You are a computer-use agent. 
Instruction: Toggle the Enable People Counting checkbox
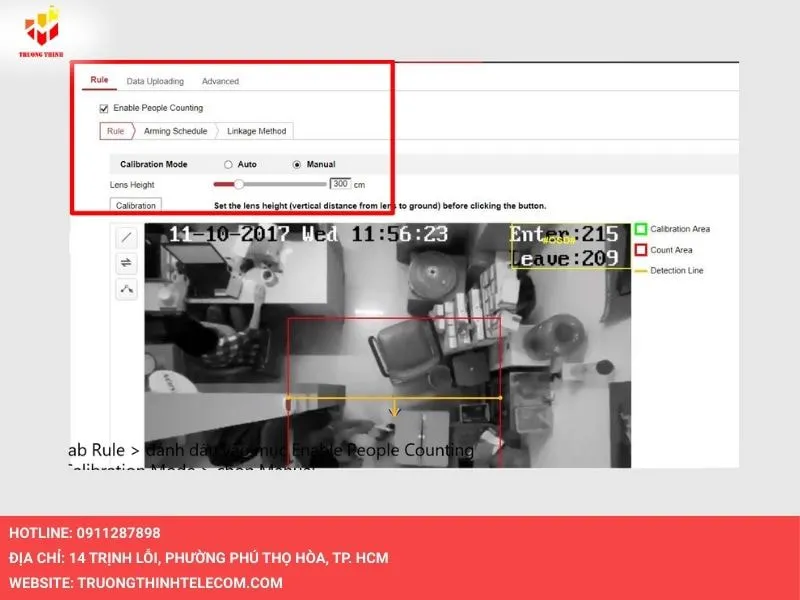coord(103,108)
